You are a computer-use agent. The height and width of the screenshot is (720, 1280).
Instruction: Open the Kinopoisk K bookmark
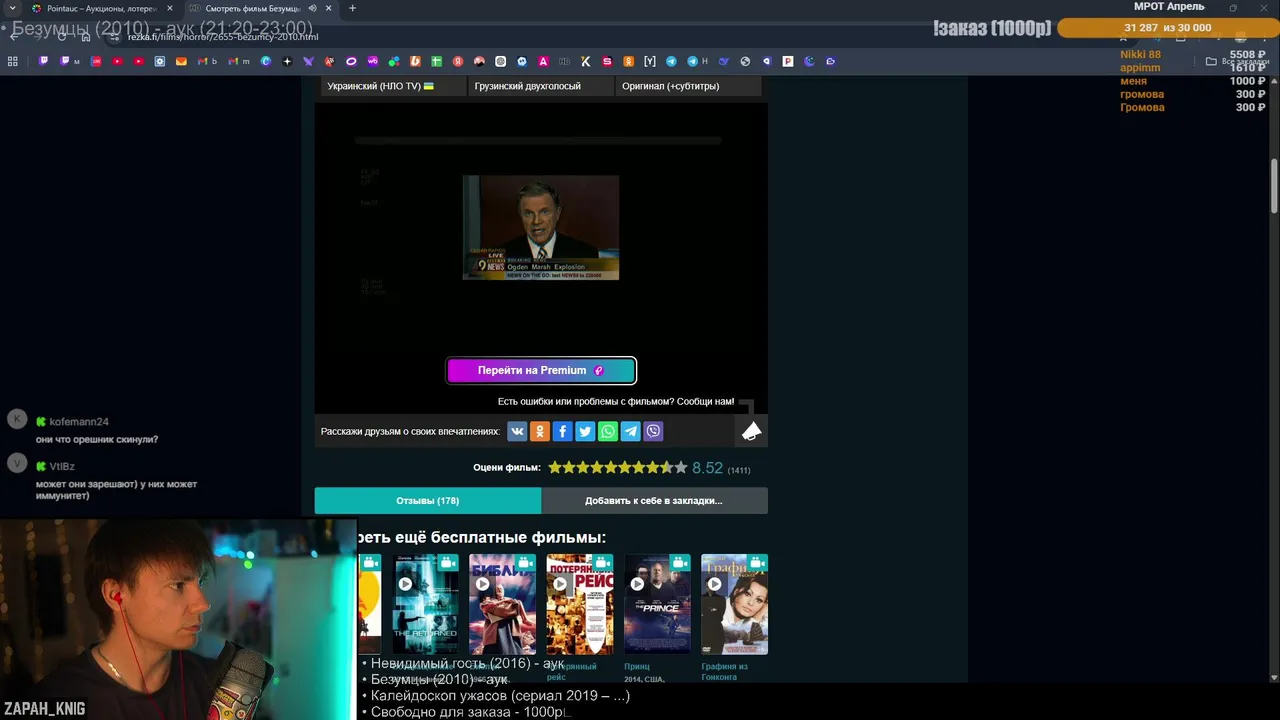[x=586, y=61]
